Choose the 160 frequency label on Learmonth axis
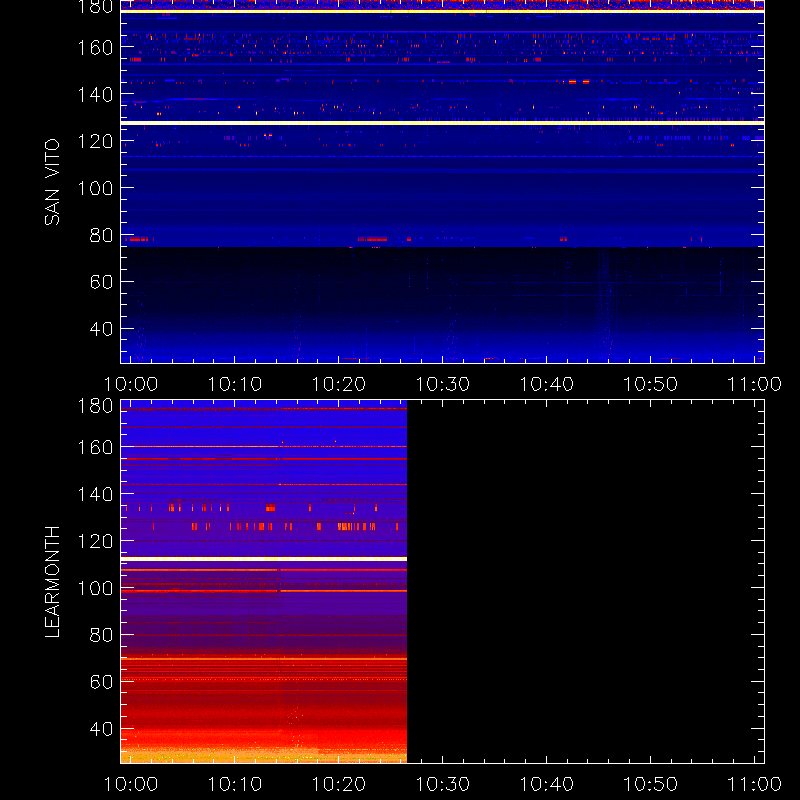800x800 pixels. point(95,447)
